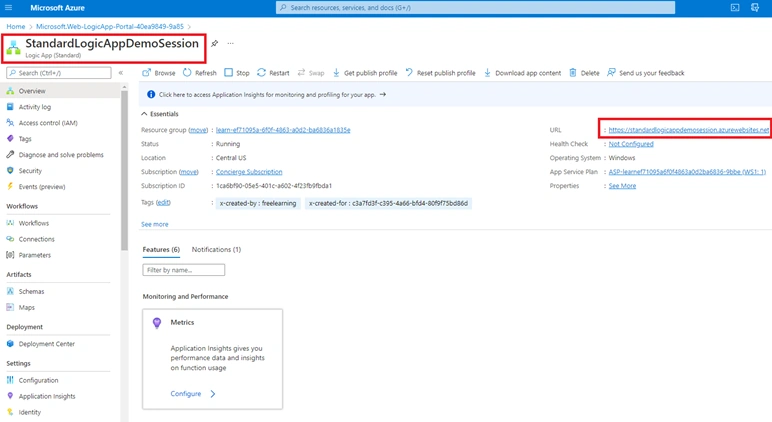Click move next to Resource group
Image resolution: width=772 pixels, height=422 pixels.
tap(198, 130)
